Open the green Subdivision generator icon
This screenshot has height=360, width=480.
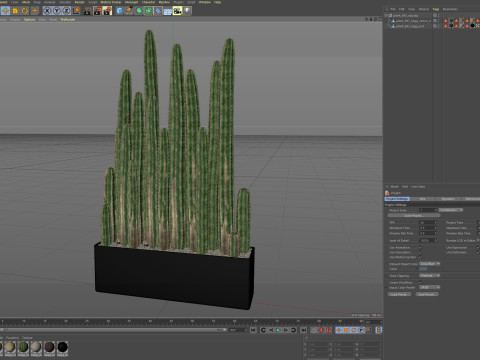(139, 11)
